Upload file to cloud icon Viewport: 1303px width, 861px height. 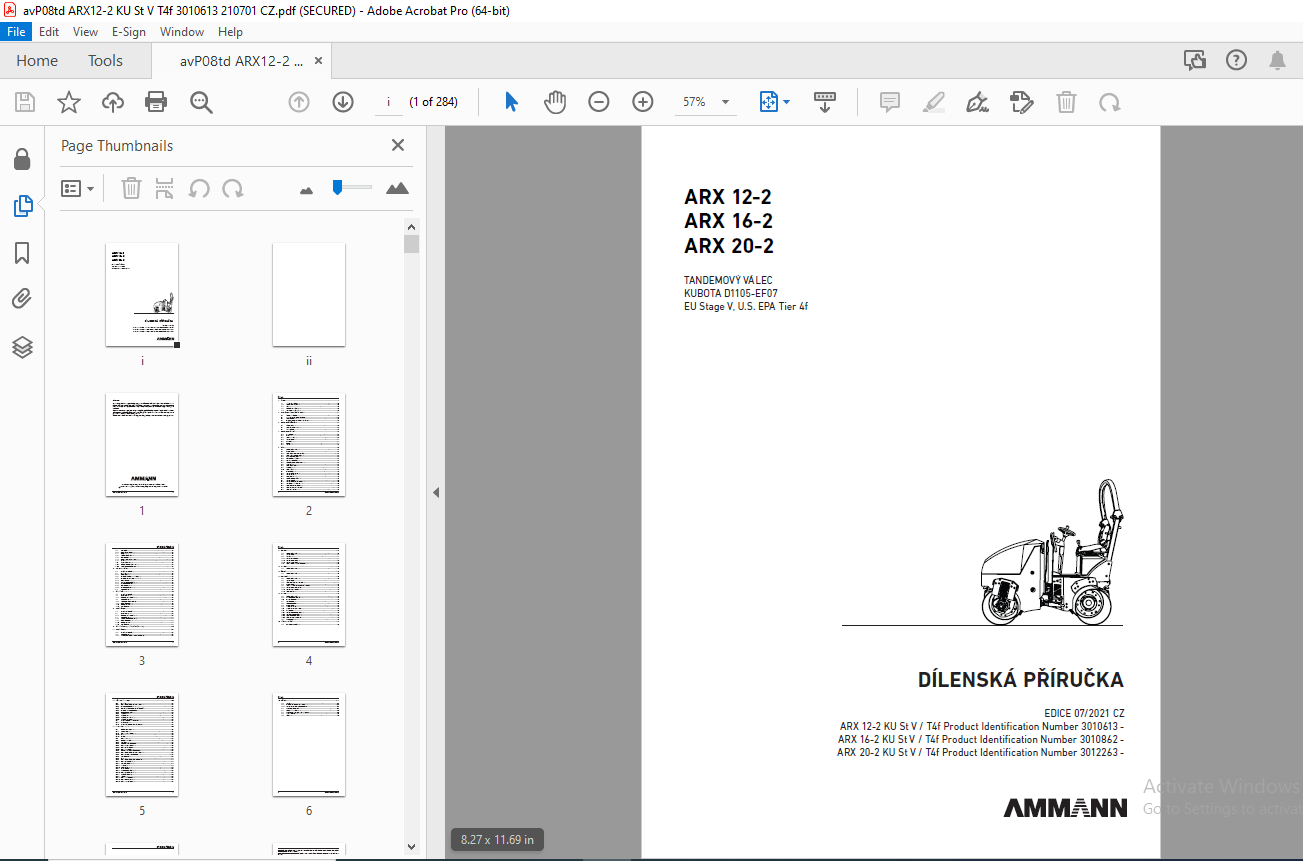pyautogui.click(x=112, y=102)
